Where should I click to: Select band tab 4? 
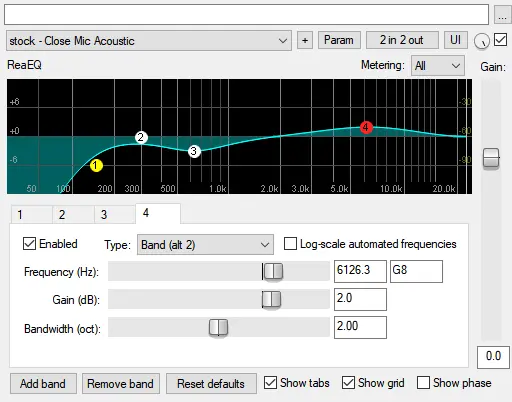pos(158,213)
